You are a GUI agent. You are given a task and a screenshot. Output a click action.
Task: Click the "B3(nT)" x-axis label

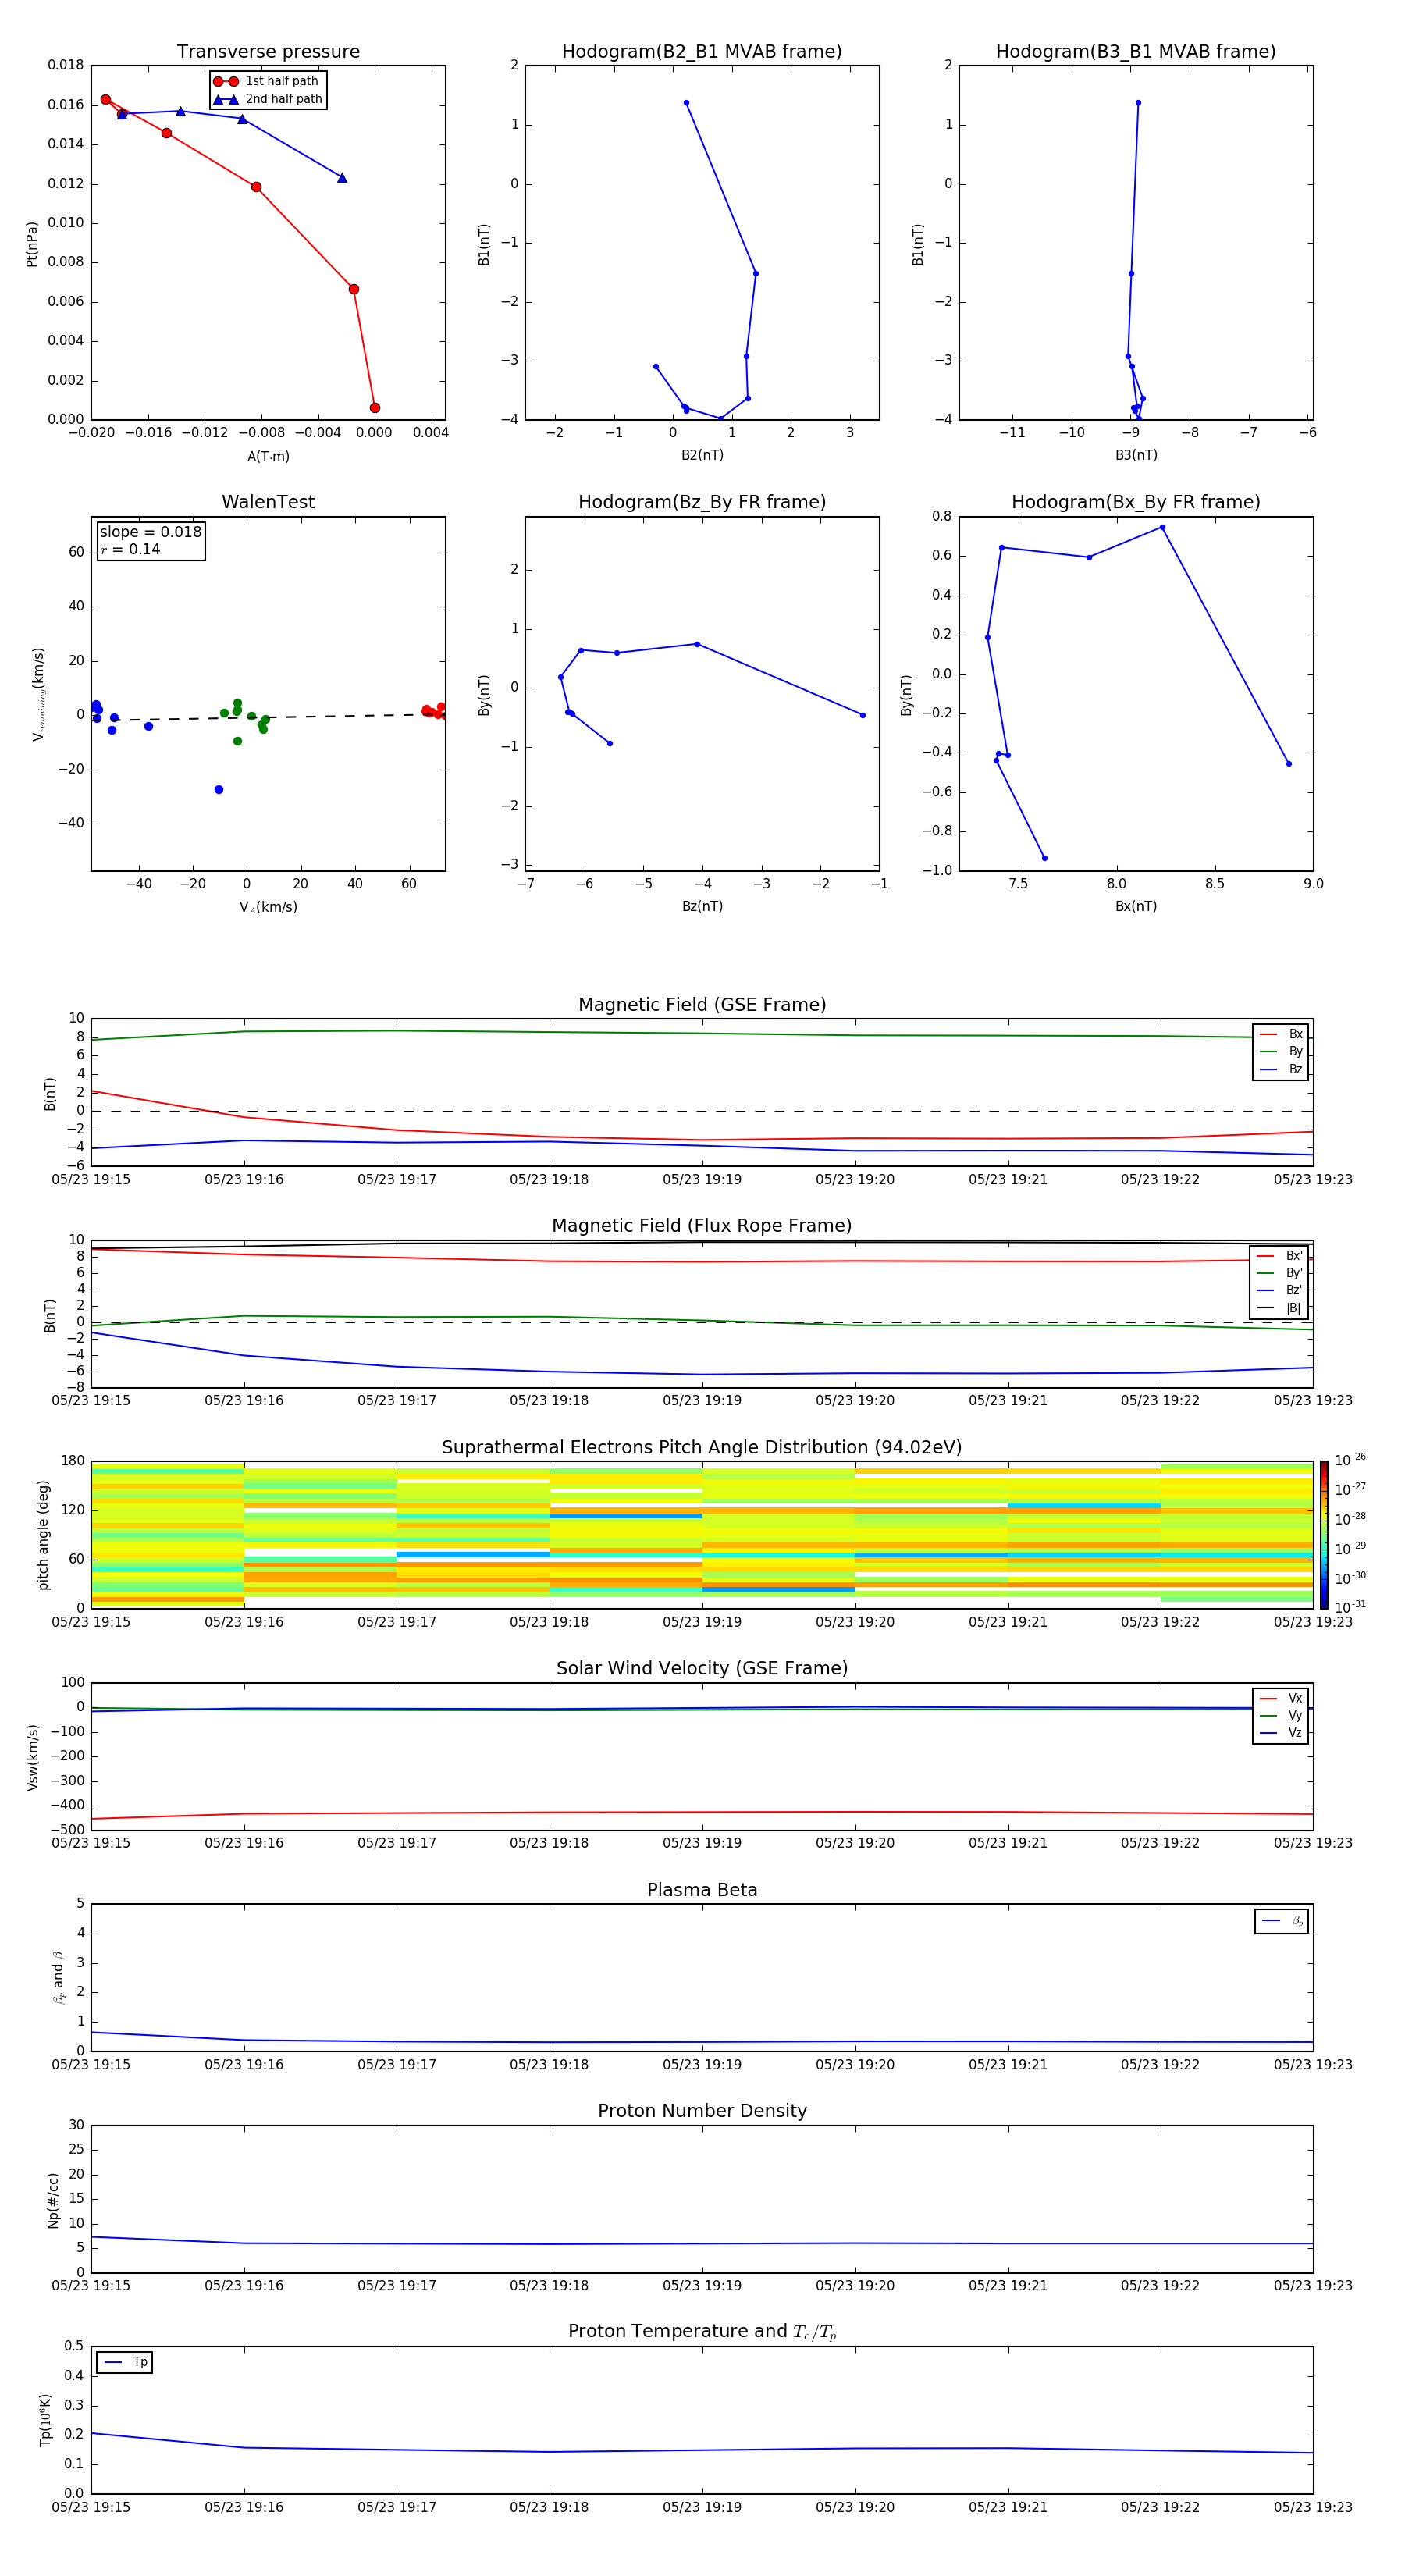point(1136,455)
